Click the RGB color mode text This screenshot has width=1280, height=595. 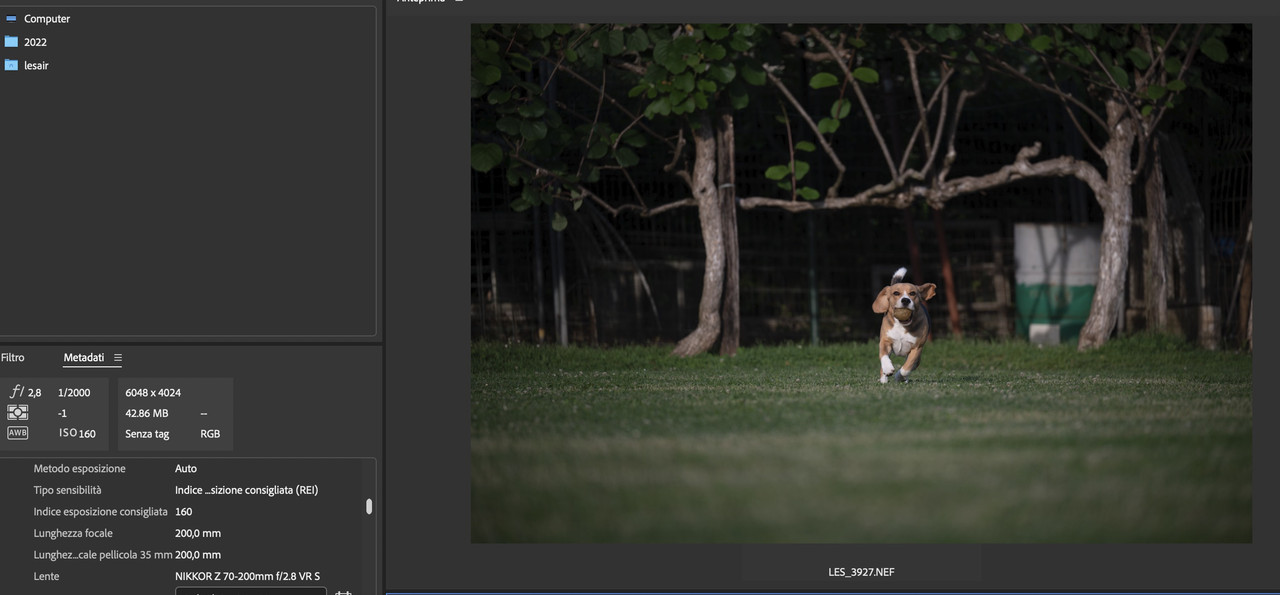coord(210,434)
